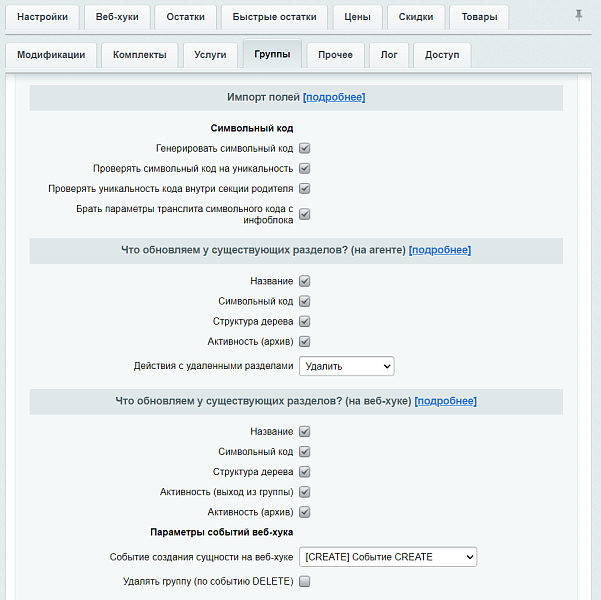601x600 pixels.
Task: Select the Скидки tab
Action: pos(416,17)
